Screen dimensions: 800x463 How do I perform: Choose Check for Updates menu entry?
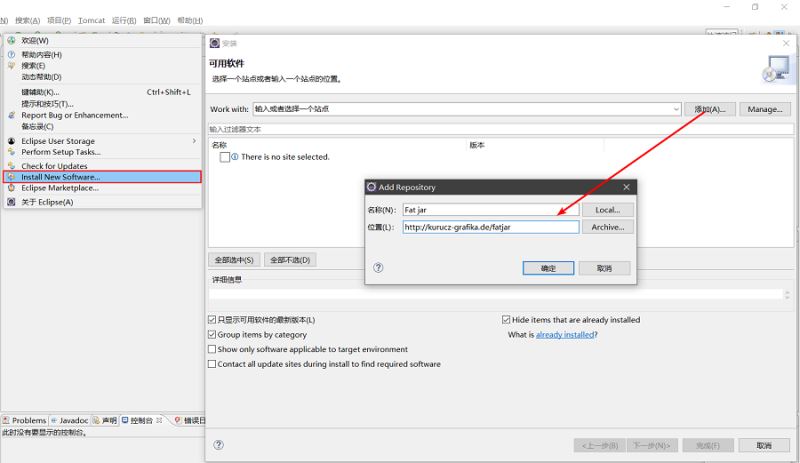point(102,166)
